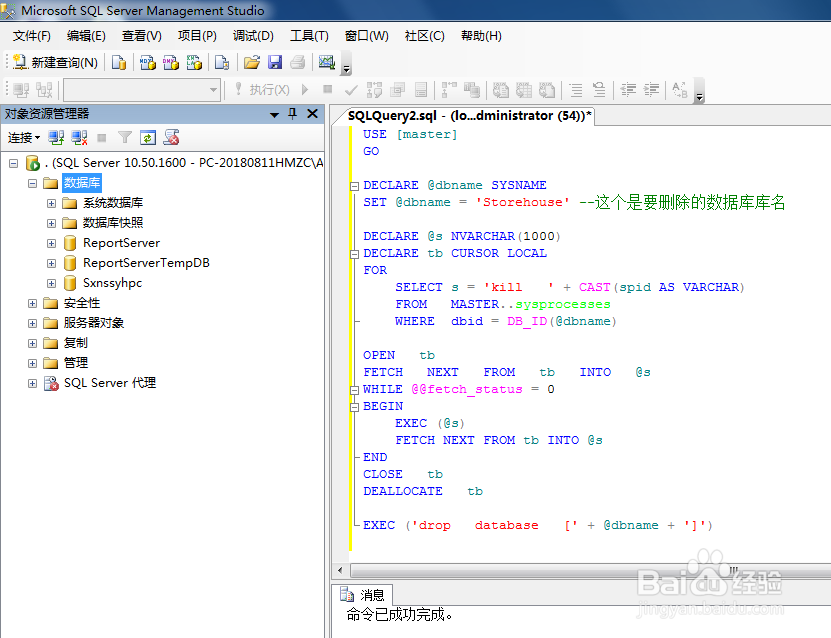Click the Save file icon
Screen dimensions: 831x638
coord(275,63)
